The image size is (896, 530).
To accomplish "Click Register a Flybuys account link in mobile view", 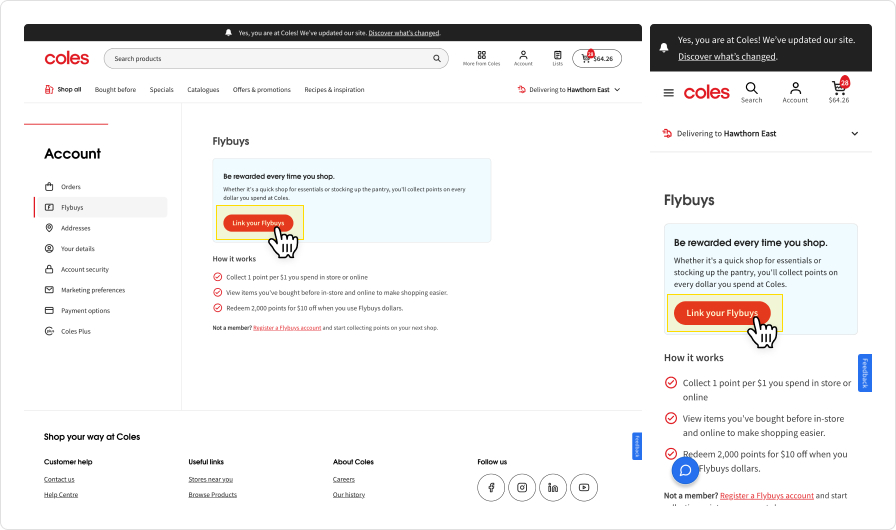I will [767, 496].
